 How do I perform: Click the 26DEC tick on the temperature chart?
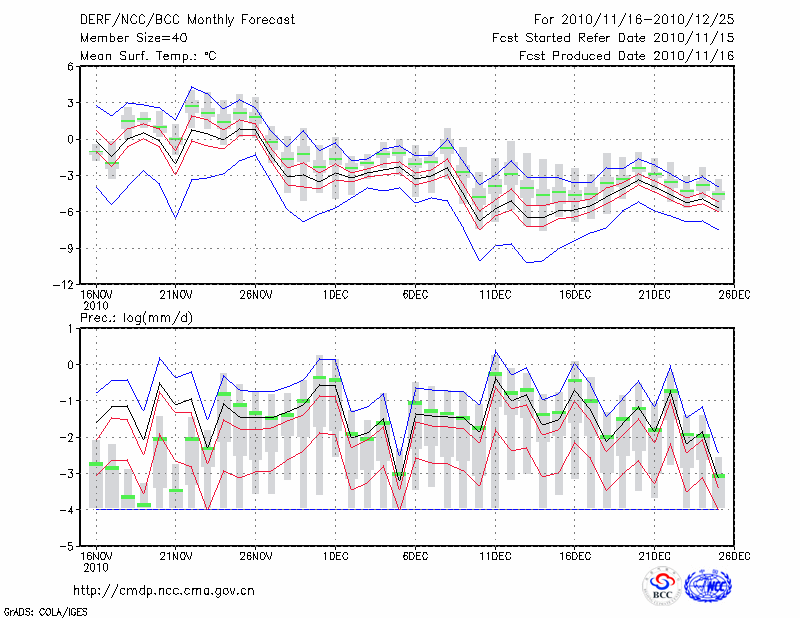coord(735,293)
